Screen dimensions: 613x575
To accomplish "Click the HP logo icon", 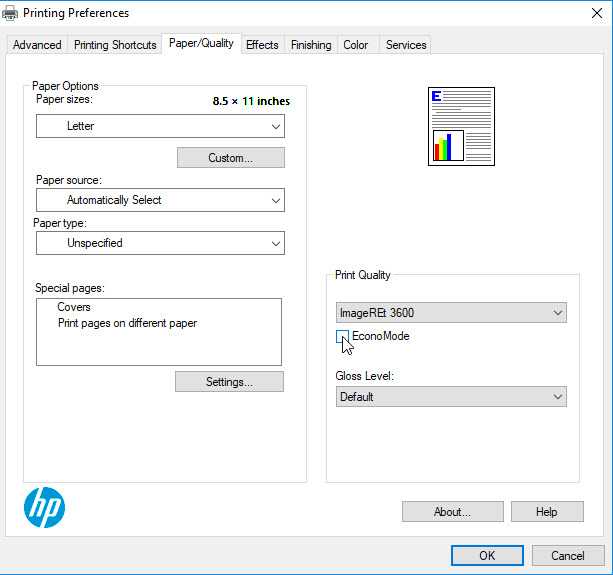I will point(44,509).
